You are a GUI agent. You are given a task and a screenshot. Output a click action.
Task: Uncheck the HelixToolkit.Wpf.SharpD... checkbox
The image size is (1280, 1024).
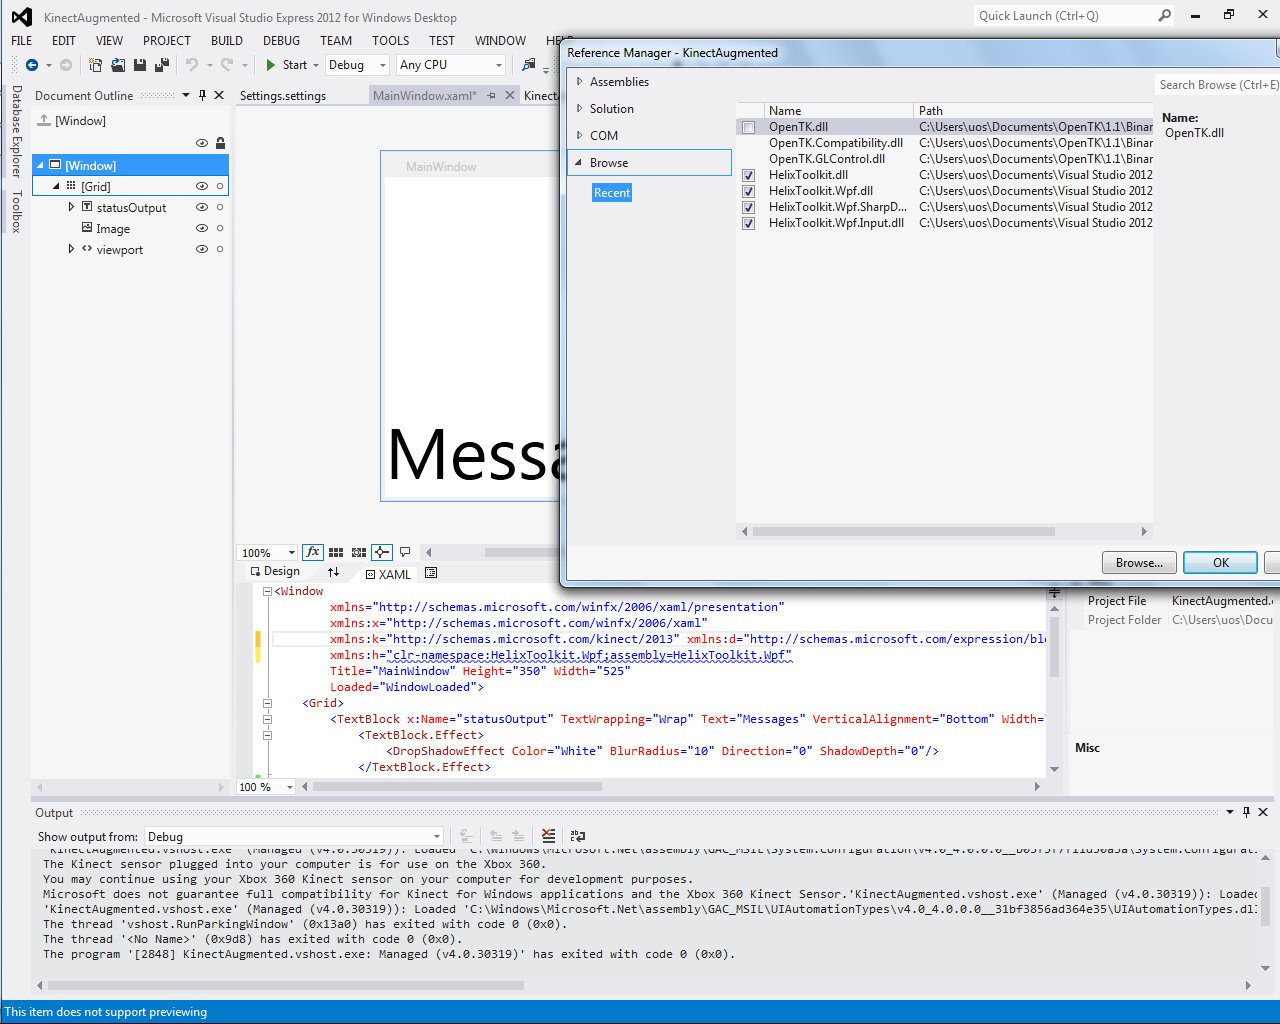[748, 207]
